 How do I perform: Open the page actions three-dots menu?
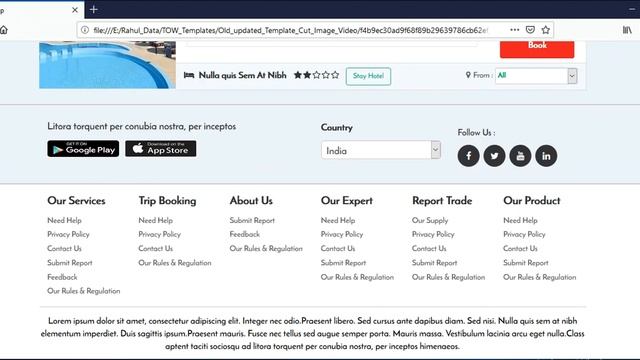515,30
